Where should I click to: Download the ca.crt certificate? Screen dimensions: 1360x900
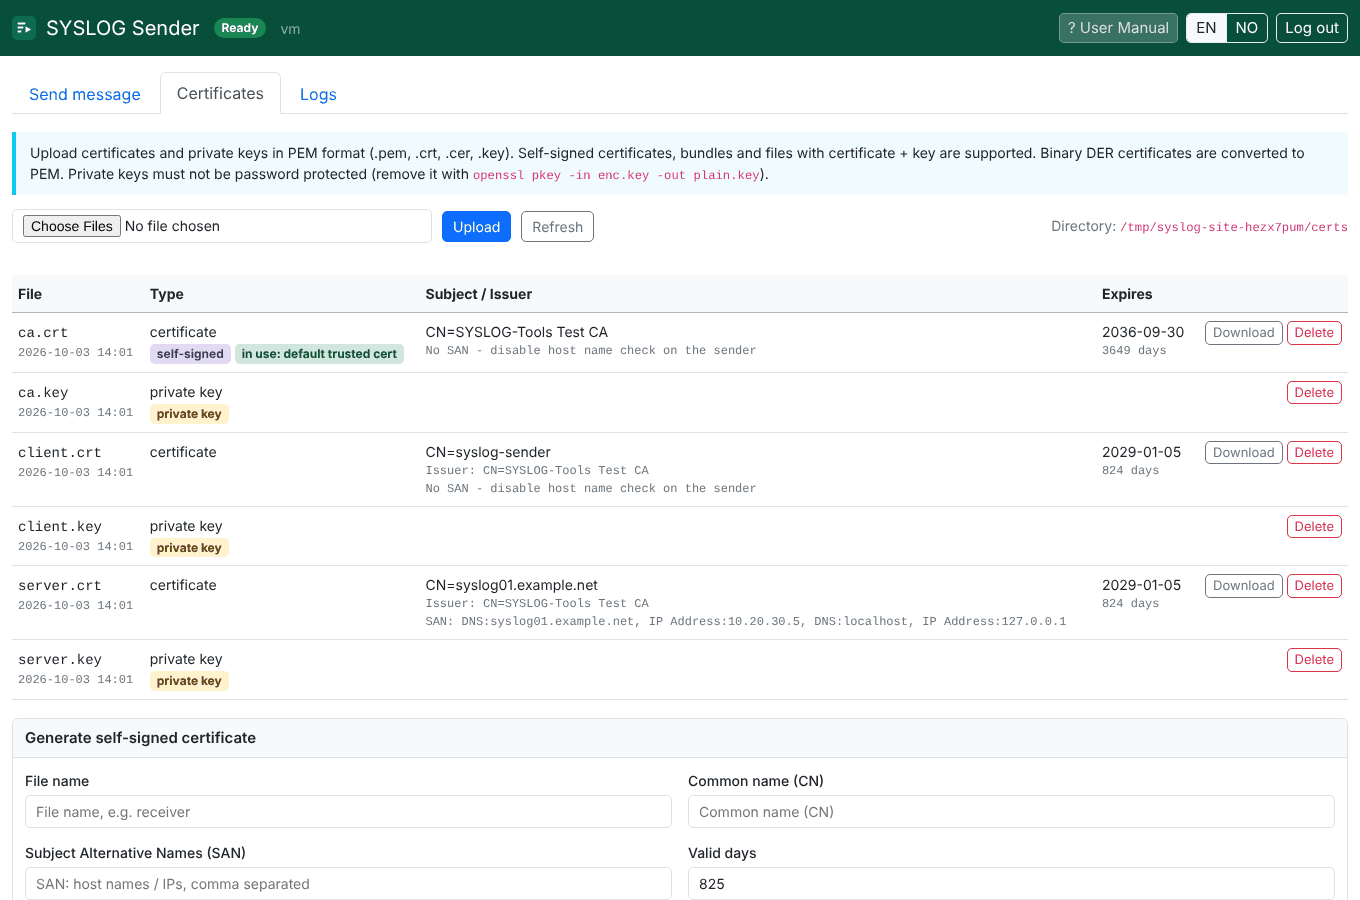coord(1243,333)
